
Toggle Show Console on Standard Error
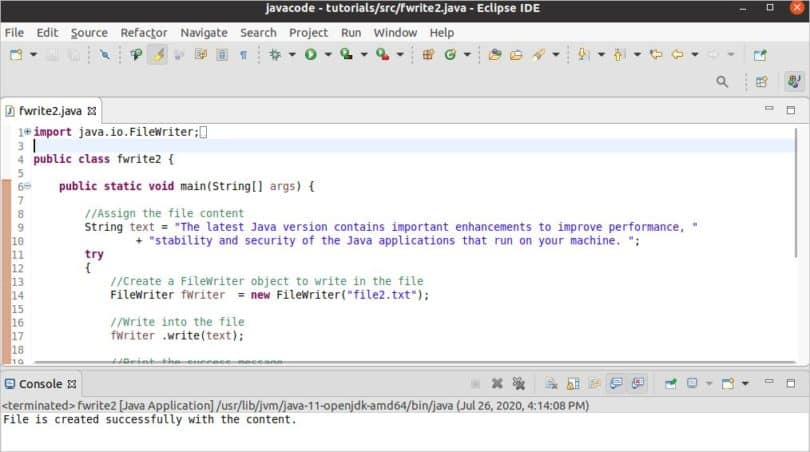[x=638, y=383]
